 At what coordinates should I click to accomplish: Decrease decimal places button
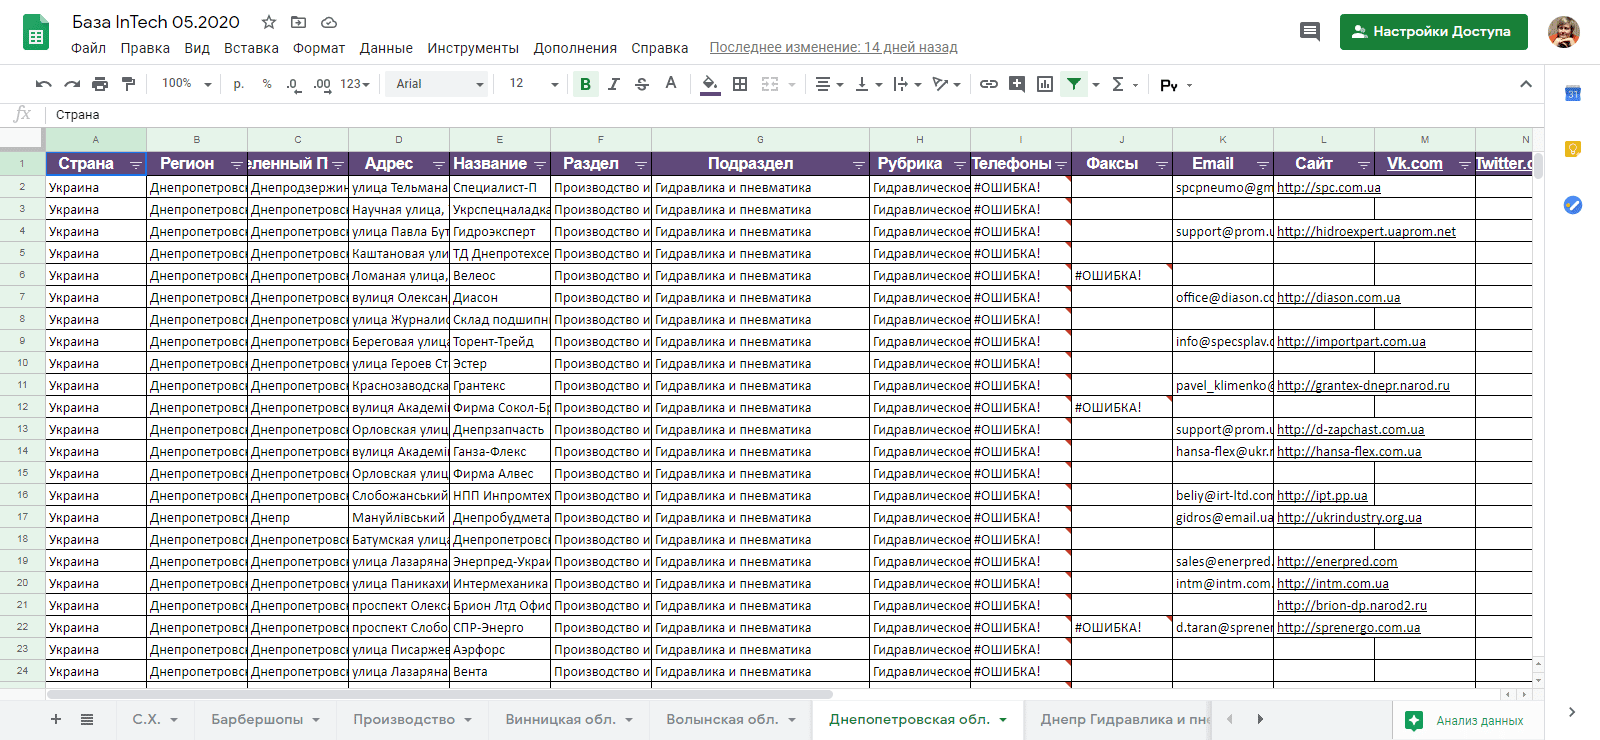[293, 84]
